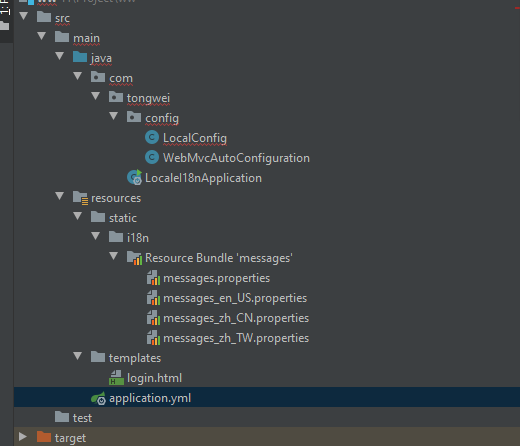520x446 pixels.
Task: Select the i18n folder label
Action: click(x=138, y=238)
